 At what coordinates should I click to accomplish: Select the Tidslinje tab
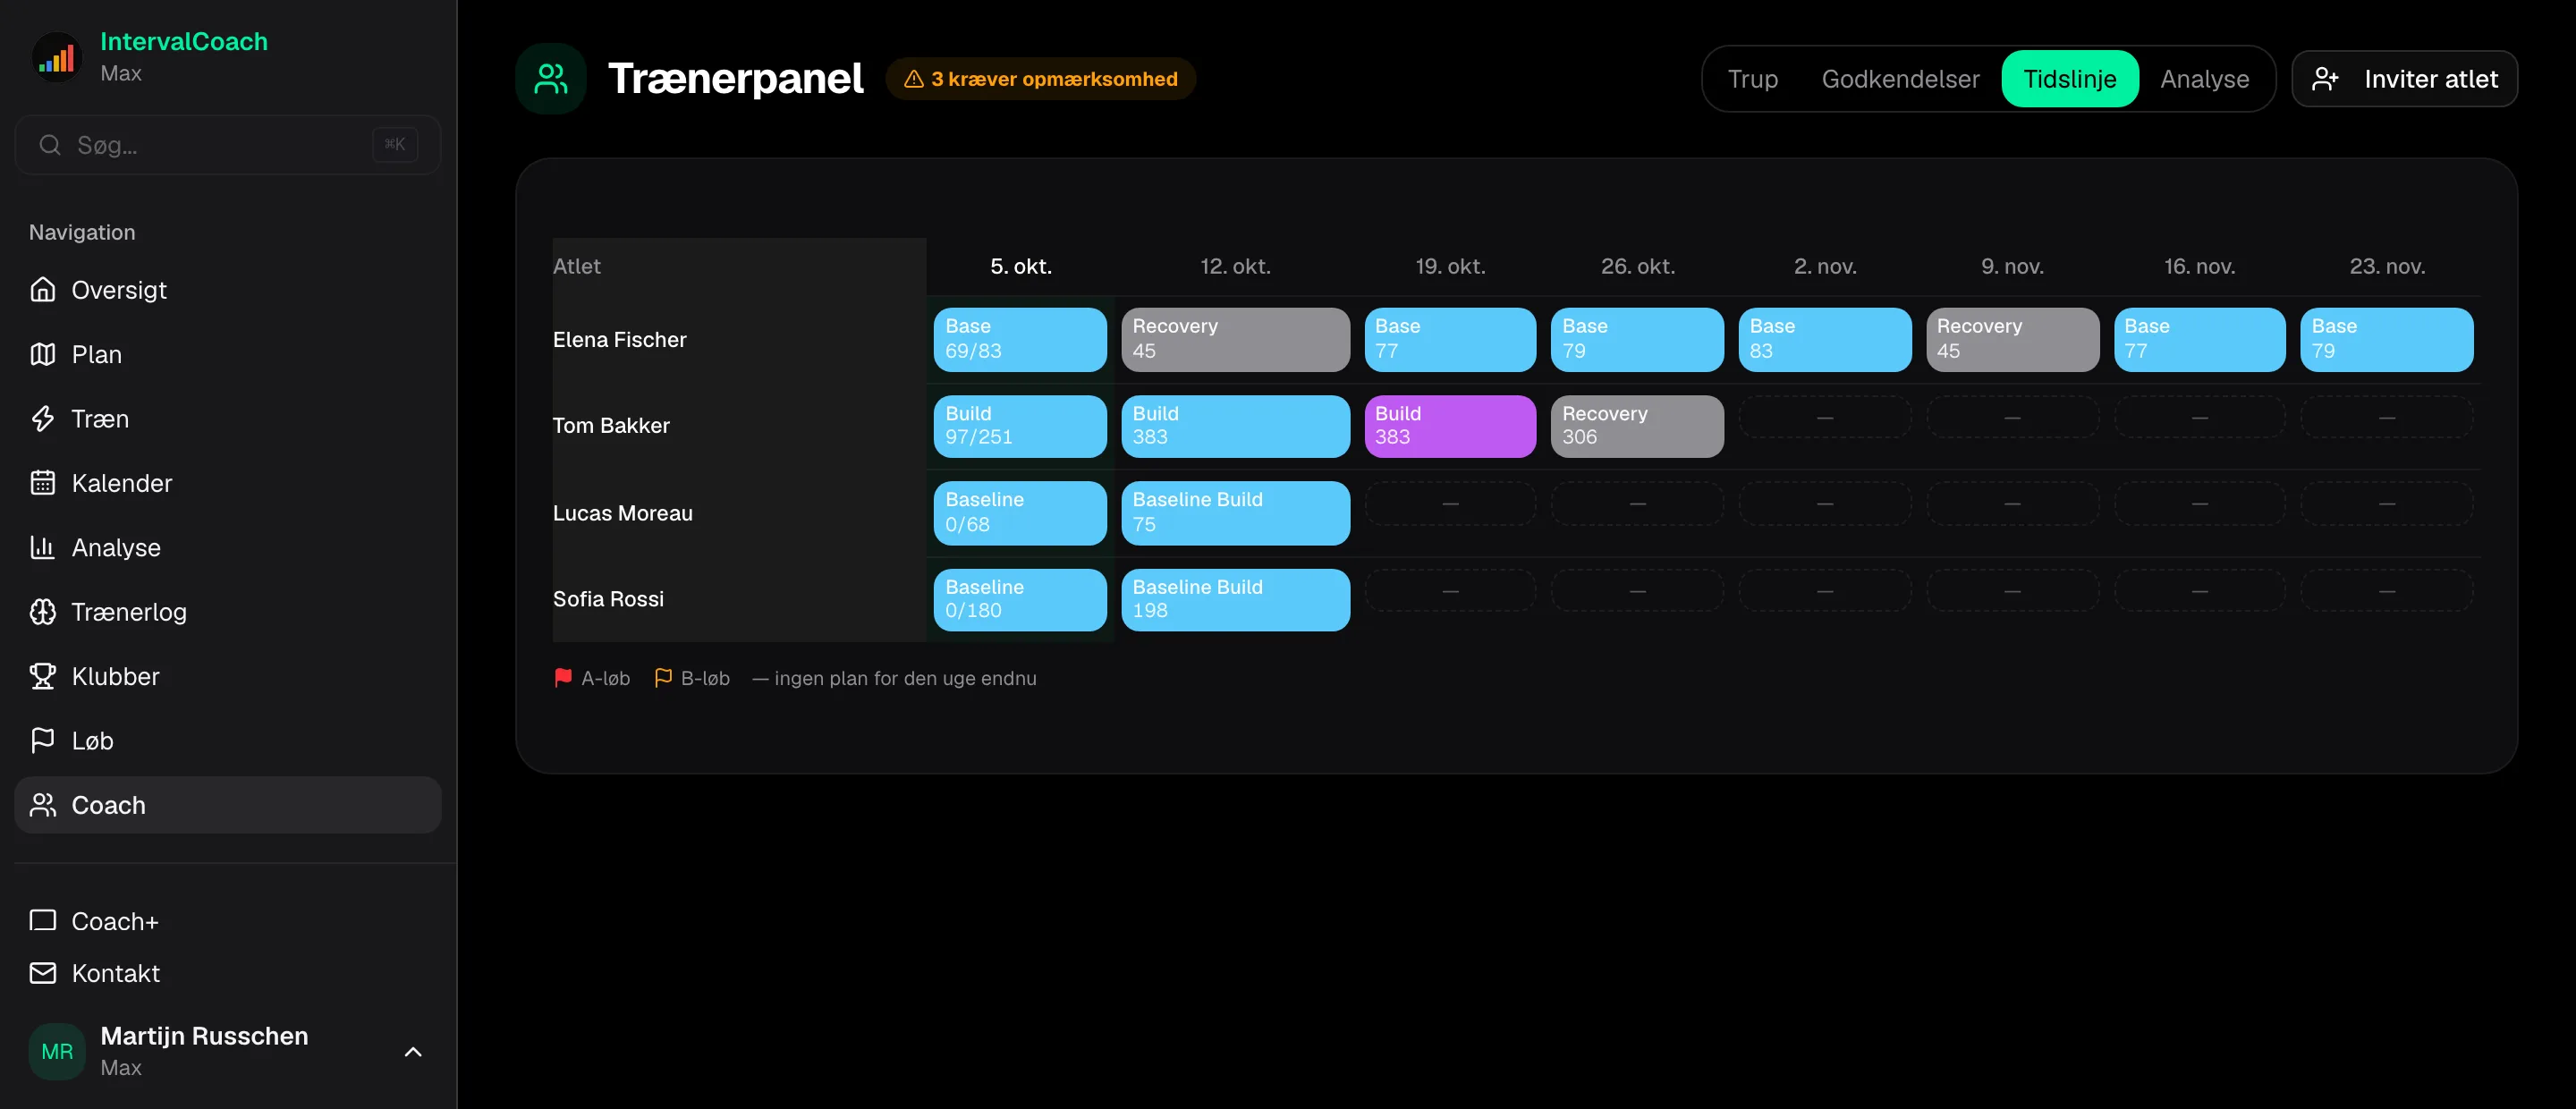(2069, 79)
